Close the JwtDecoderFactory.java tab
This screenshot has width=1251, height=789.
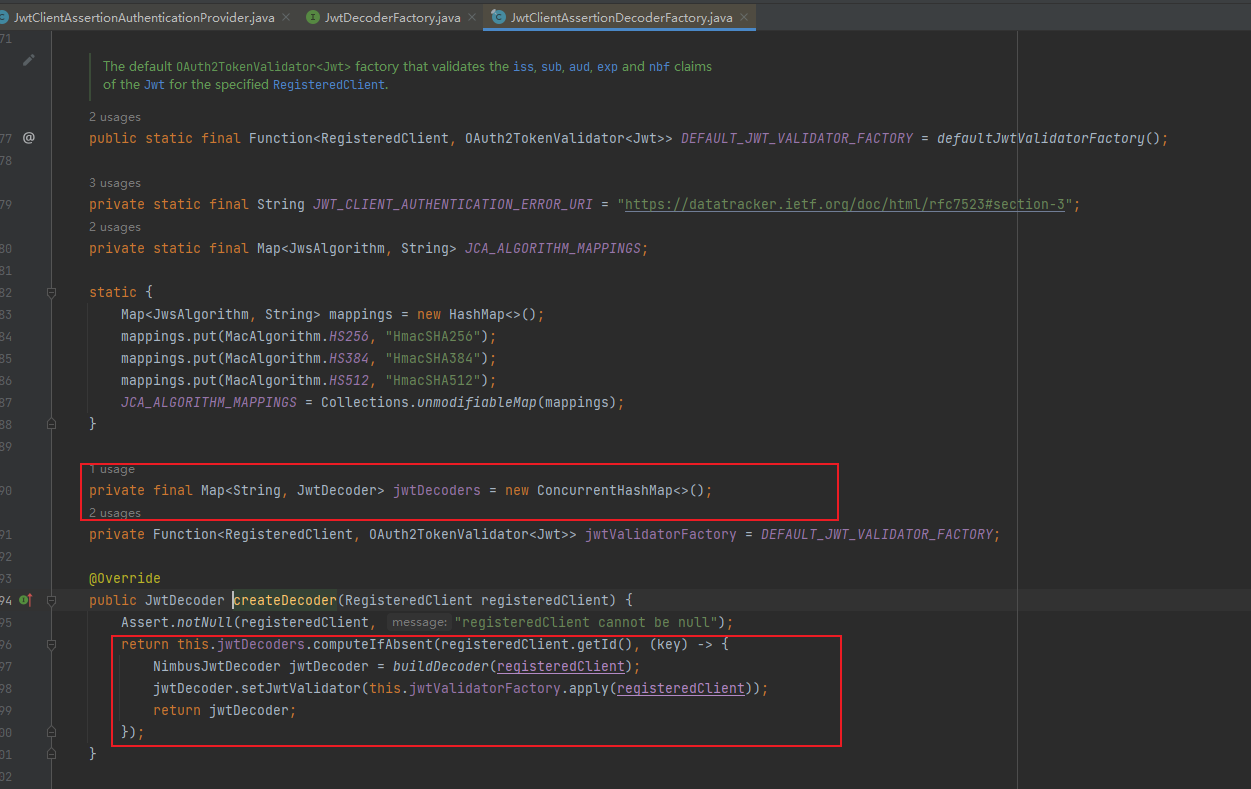(471, 16)
